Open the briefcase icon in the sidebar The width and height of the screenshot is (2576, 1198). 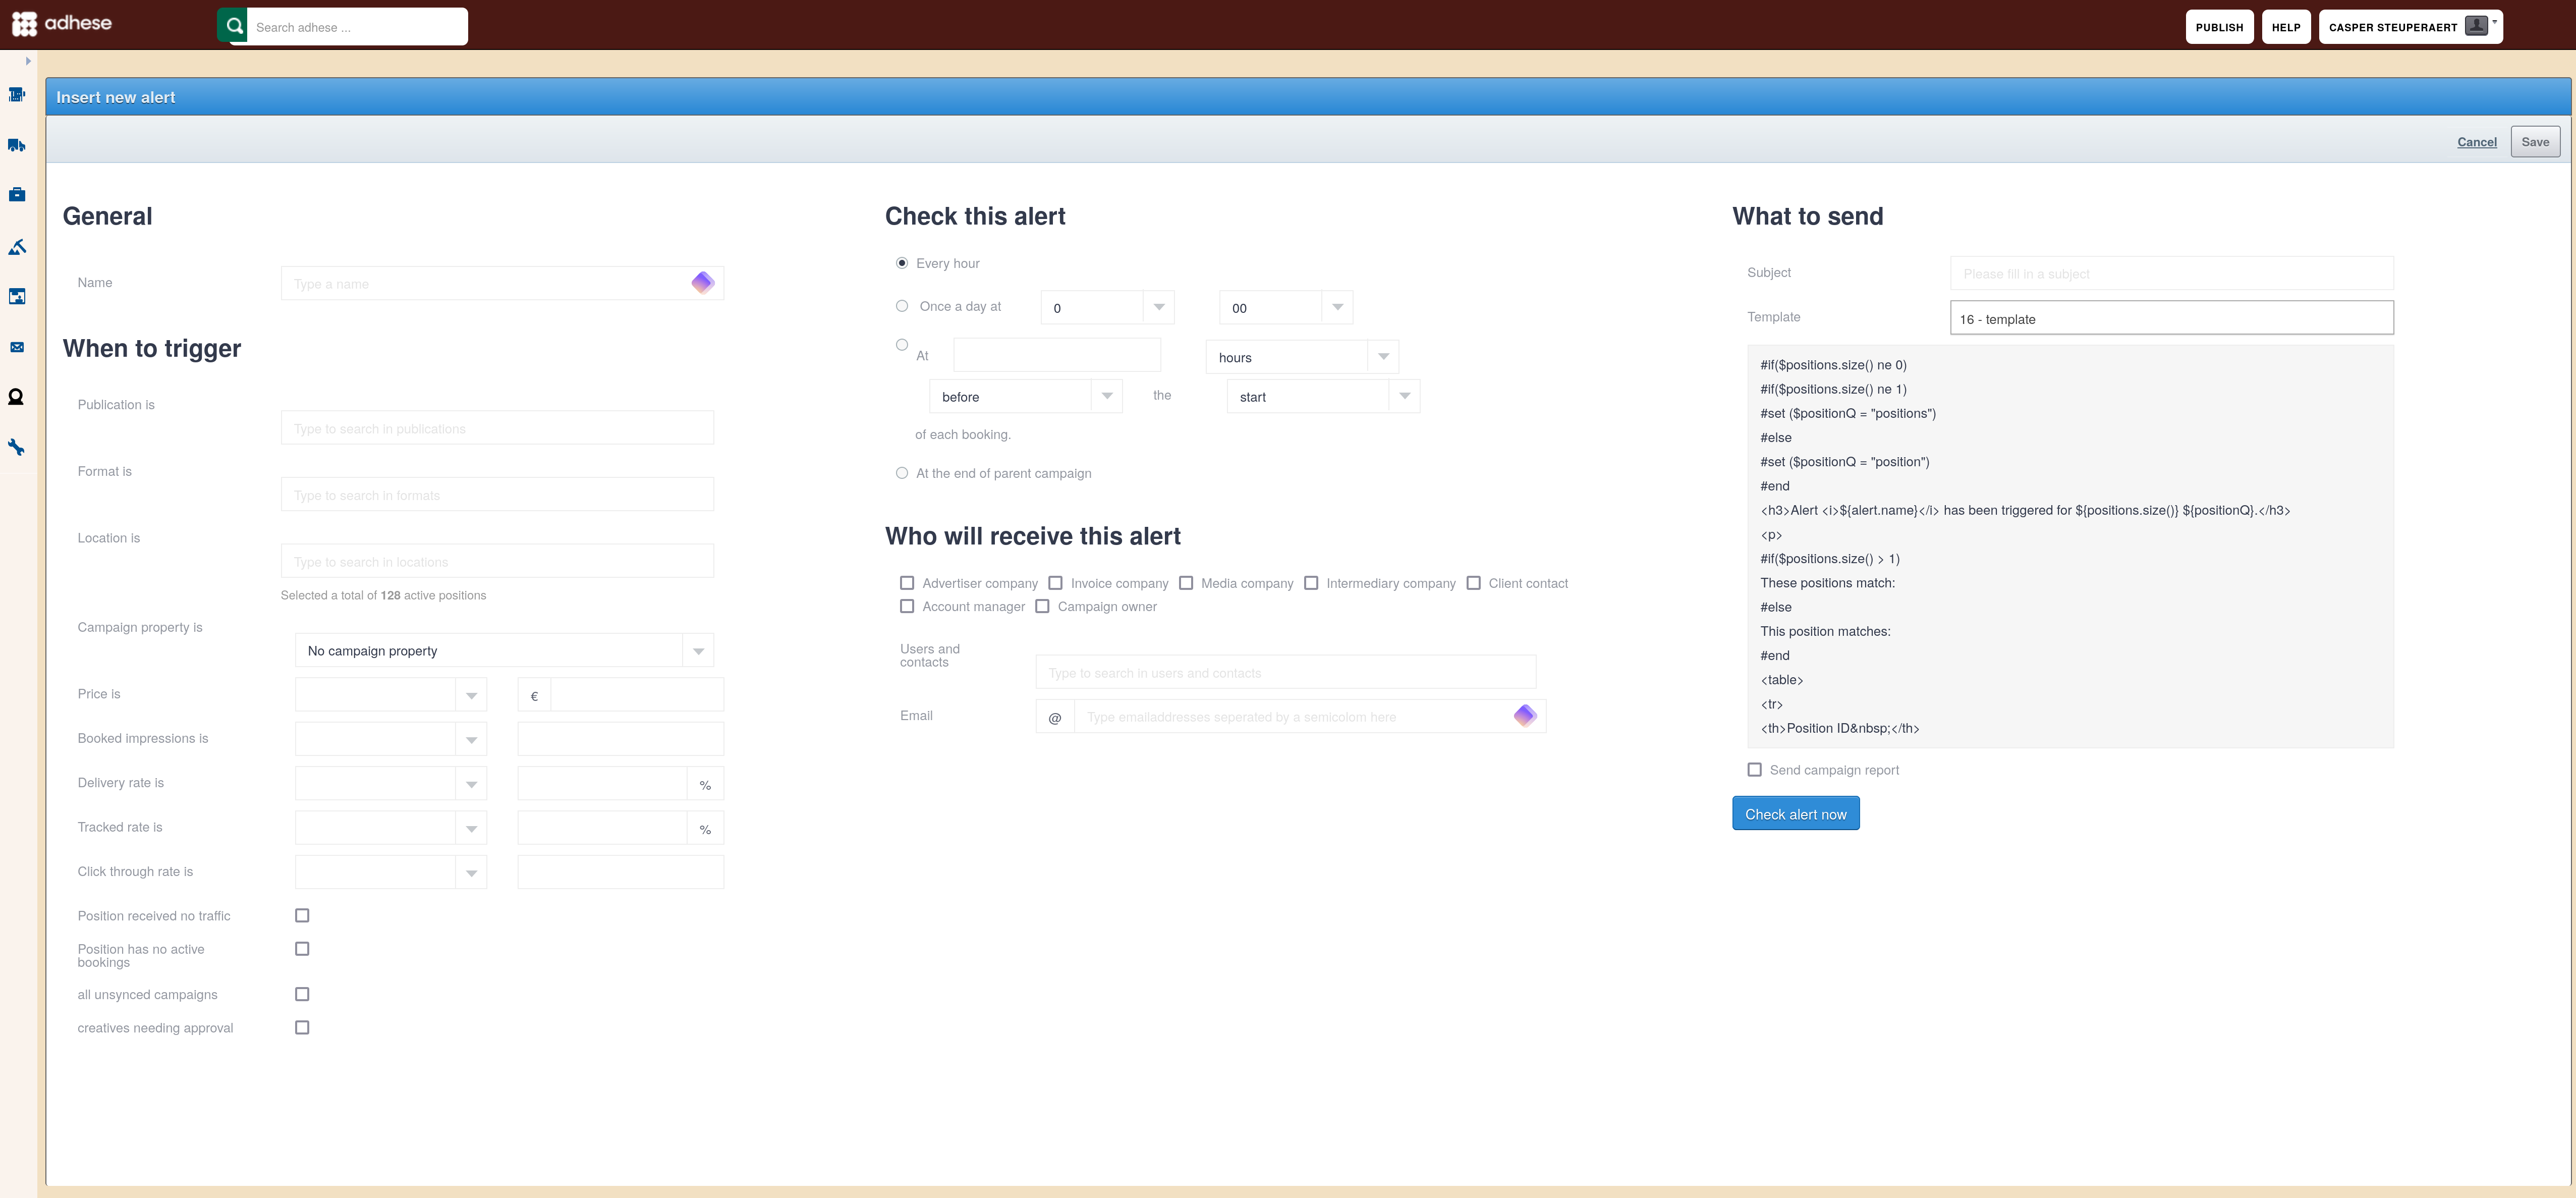click(17, 195)
